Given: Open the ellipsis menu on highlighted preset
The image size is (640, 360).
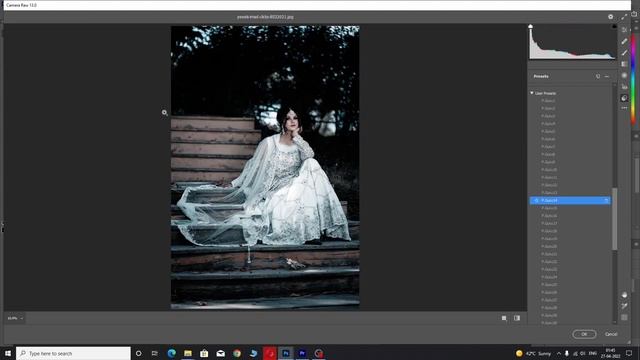Looking at the screenshot, I should coord(606,200).
